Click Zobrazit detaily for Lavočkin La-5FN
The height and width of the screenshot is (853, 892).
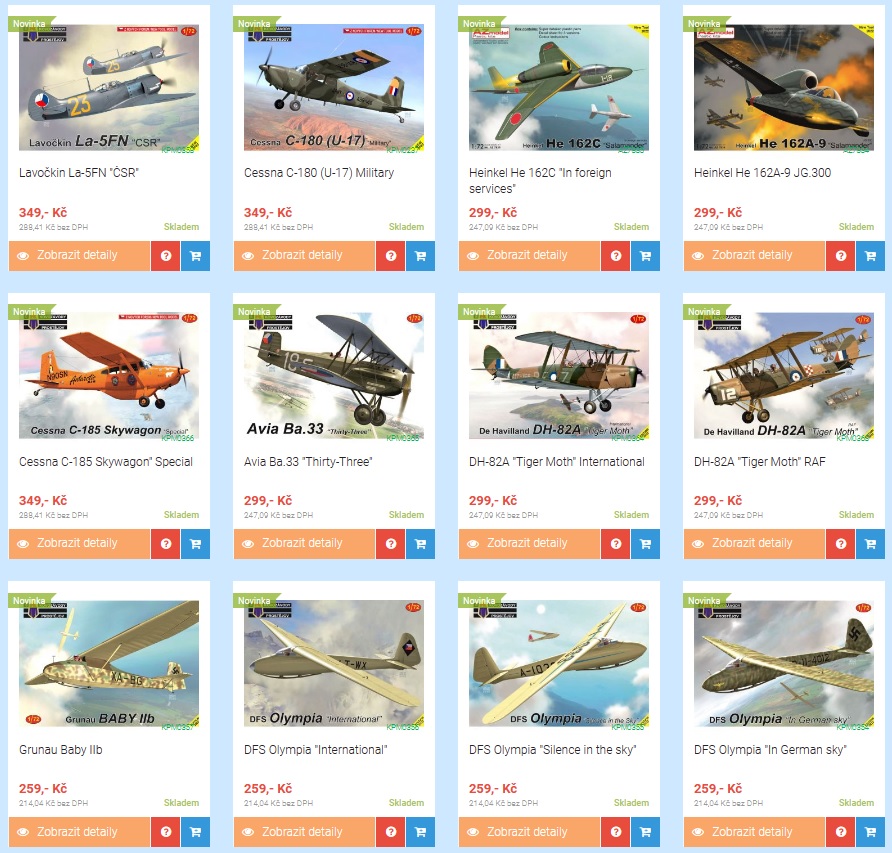pyautogui.click(x=79, y=256)
